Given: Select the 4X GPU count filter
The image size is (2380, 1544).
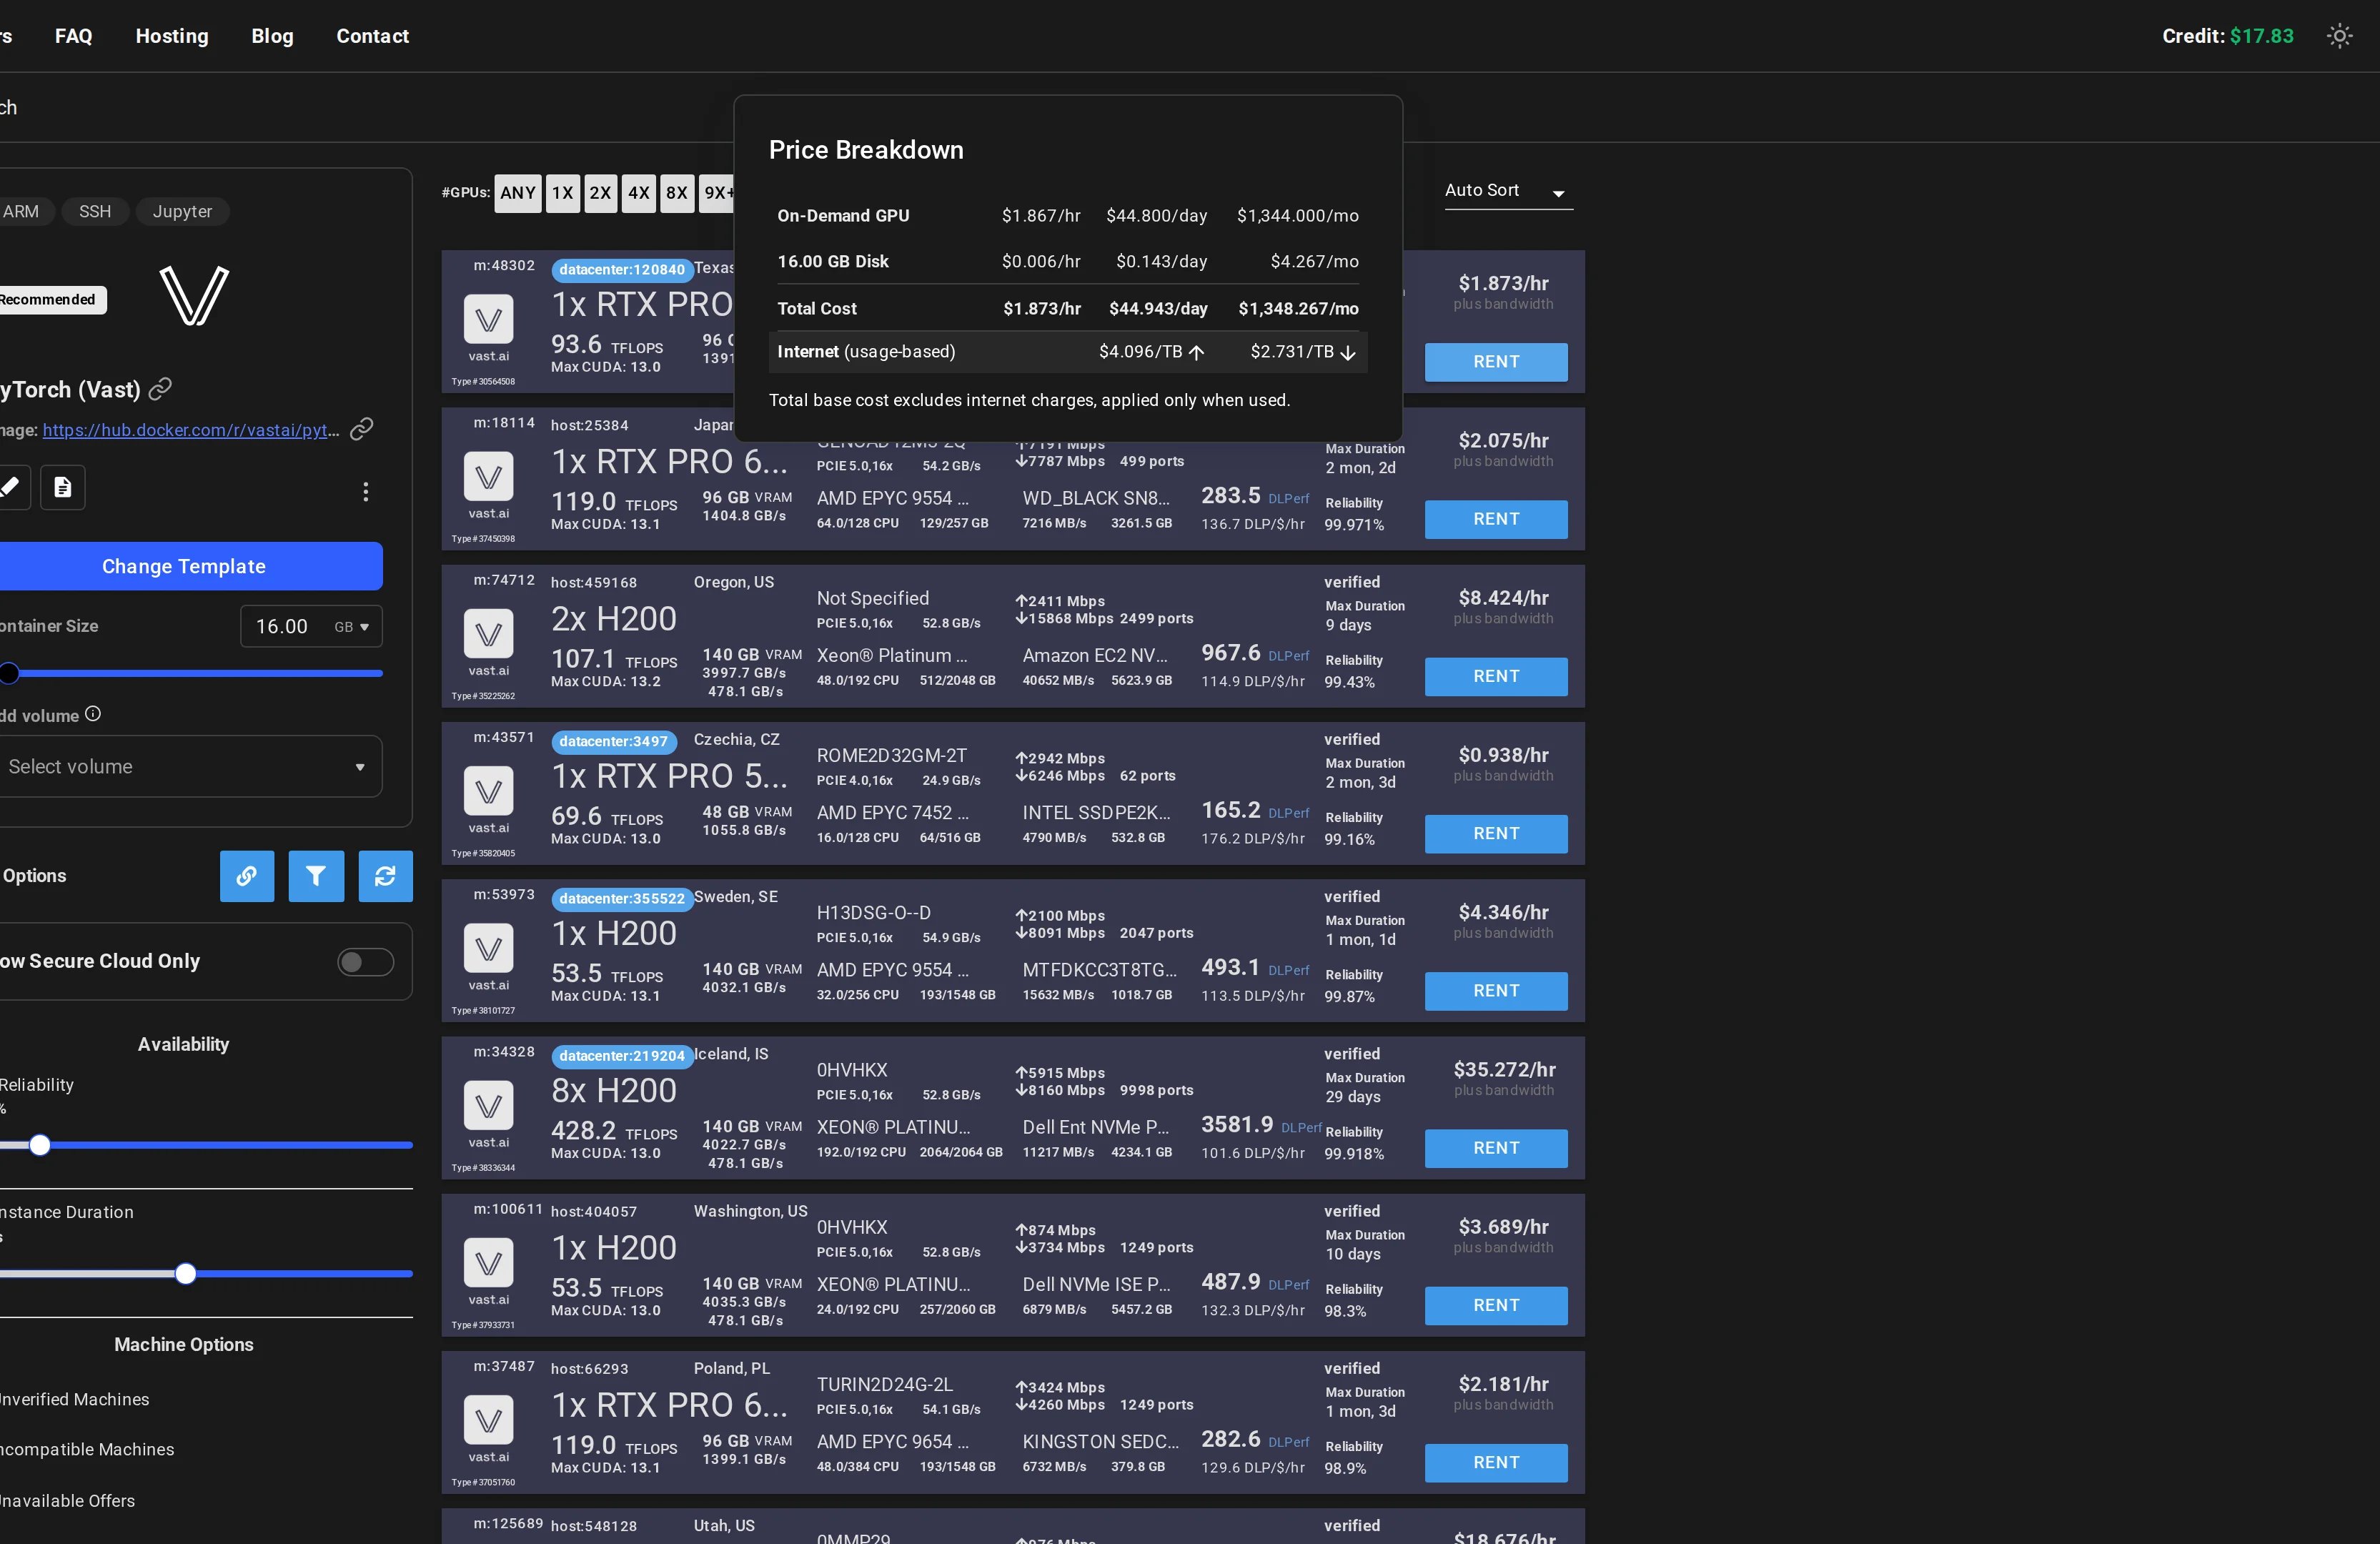Looking at the screenshot, I should (639, 193).
